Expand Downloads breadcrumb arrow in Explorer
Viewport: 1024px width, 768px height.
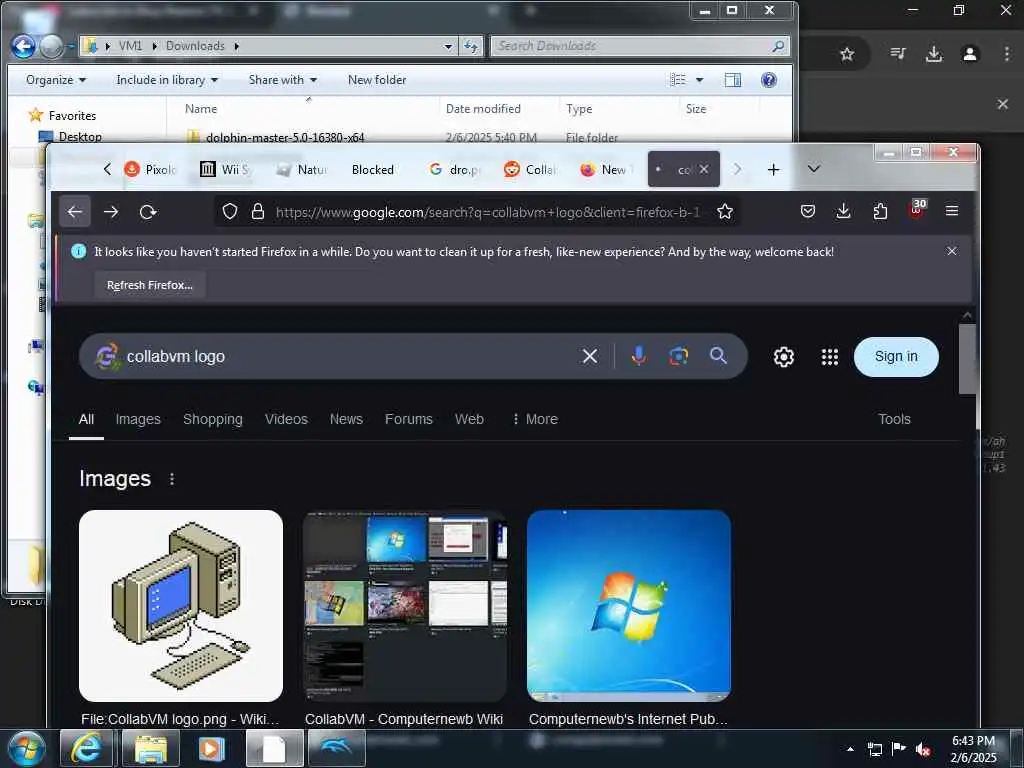236,46
